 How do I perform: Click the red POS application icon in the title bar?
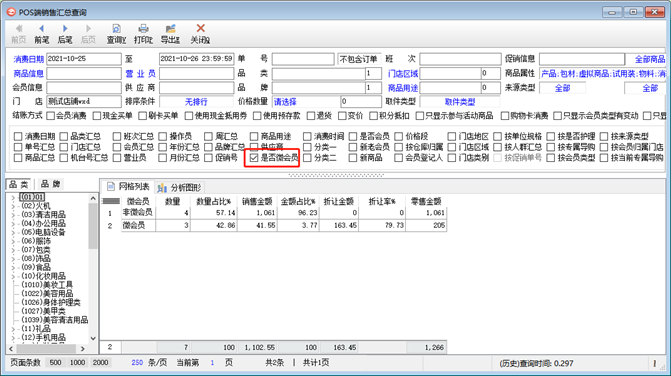(x=11, y=12)
